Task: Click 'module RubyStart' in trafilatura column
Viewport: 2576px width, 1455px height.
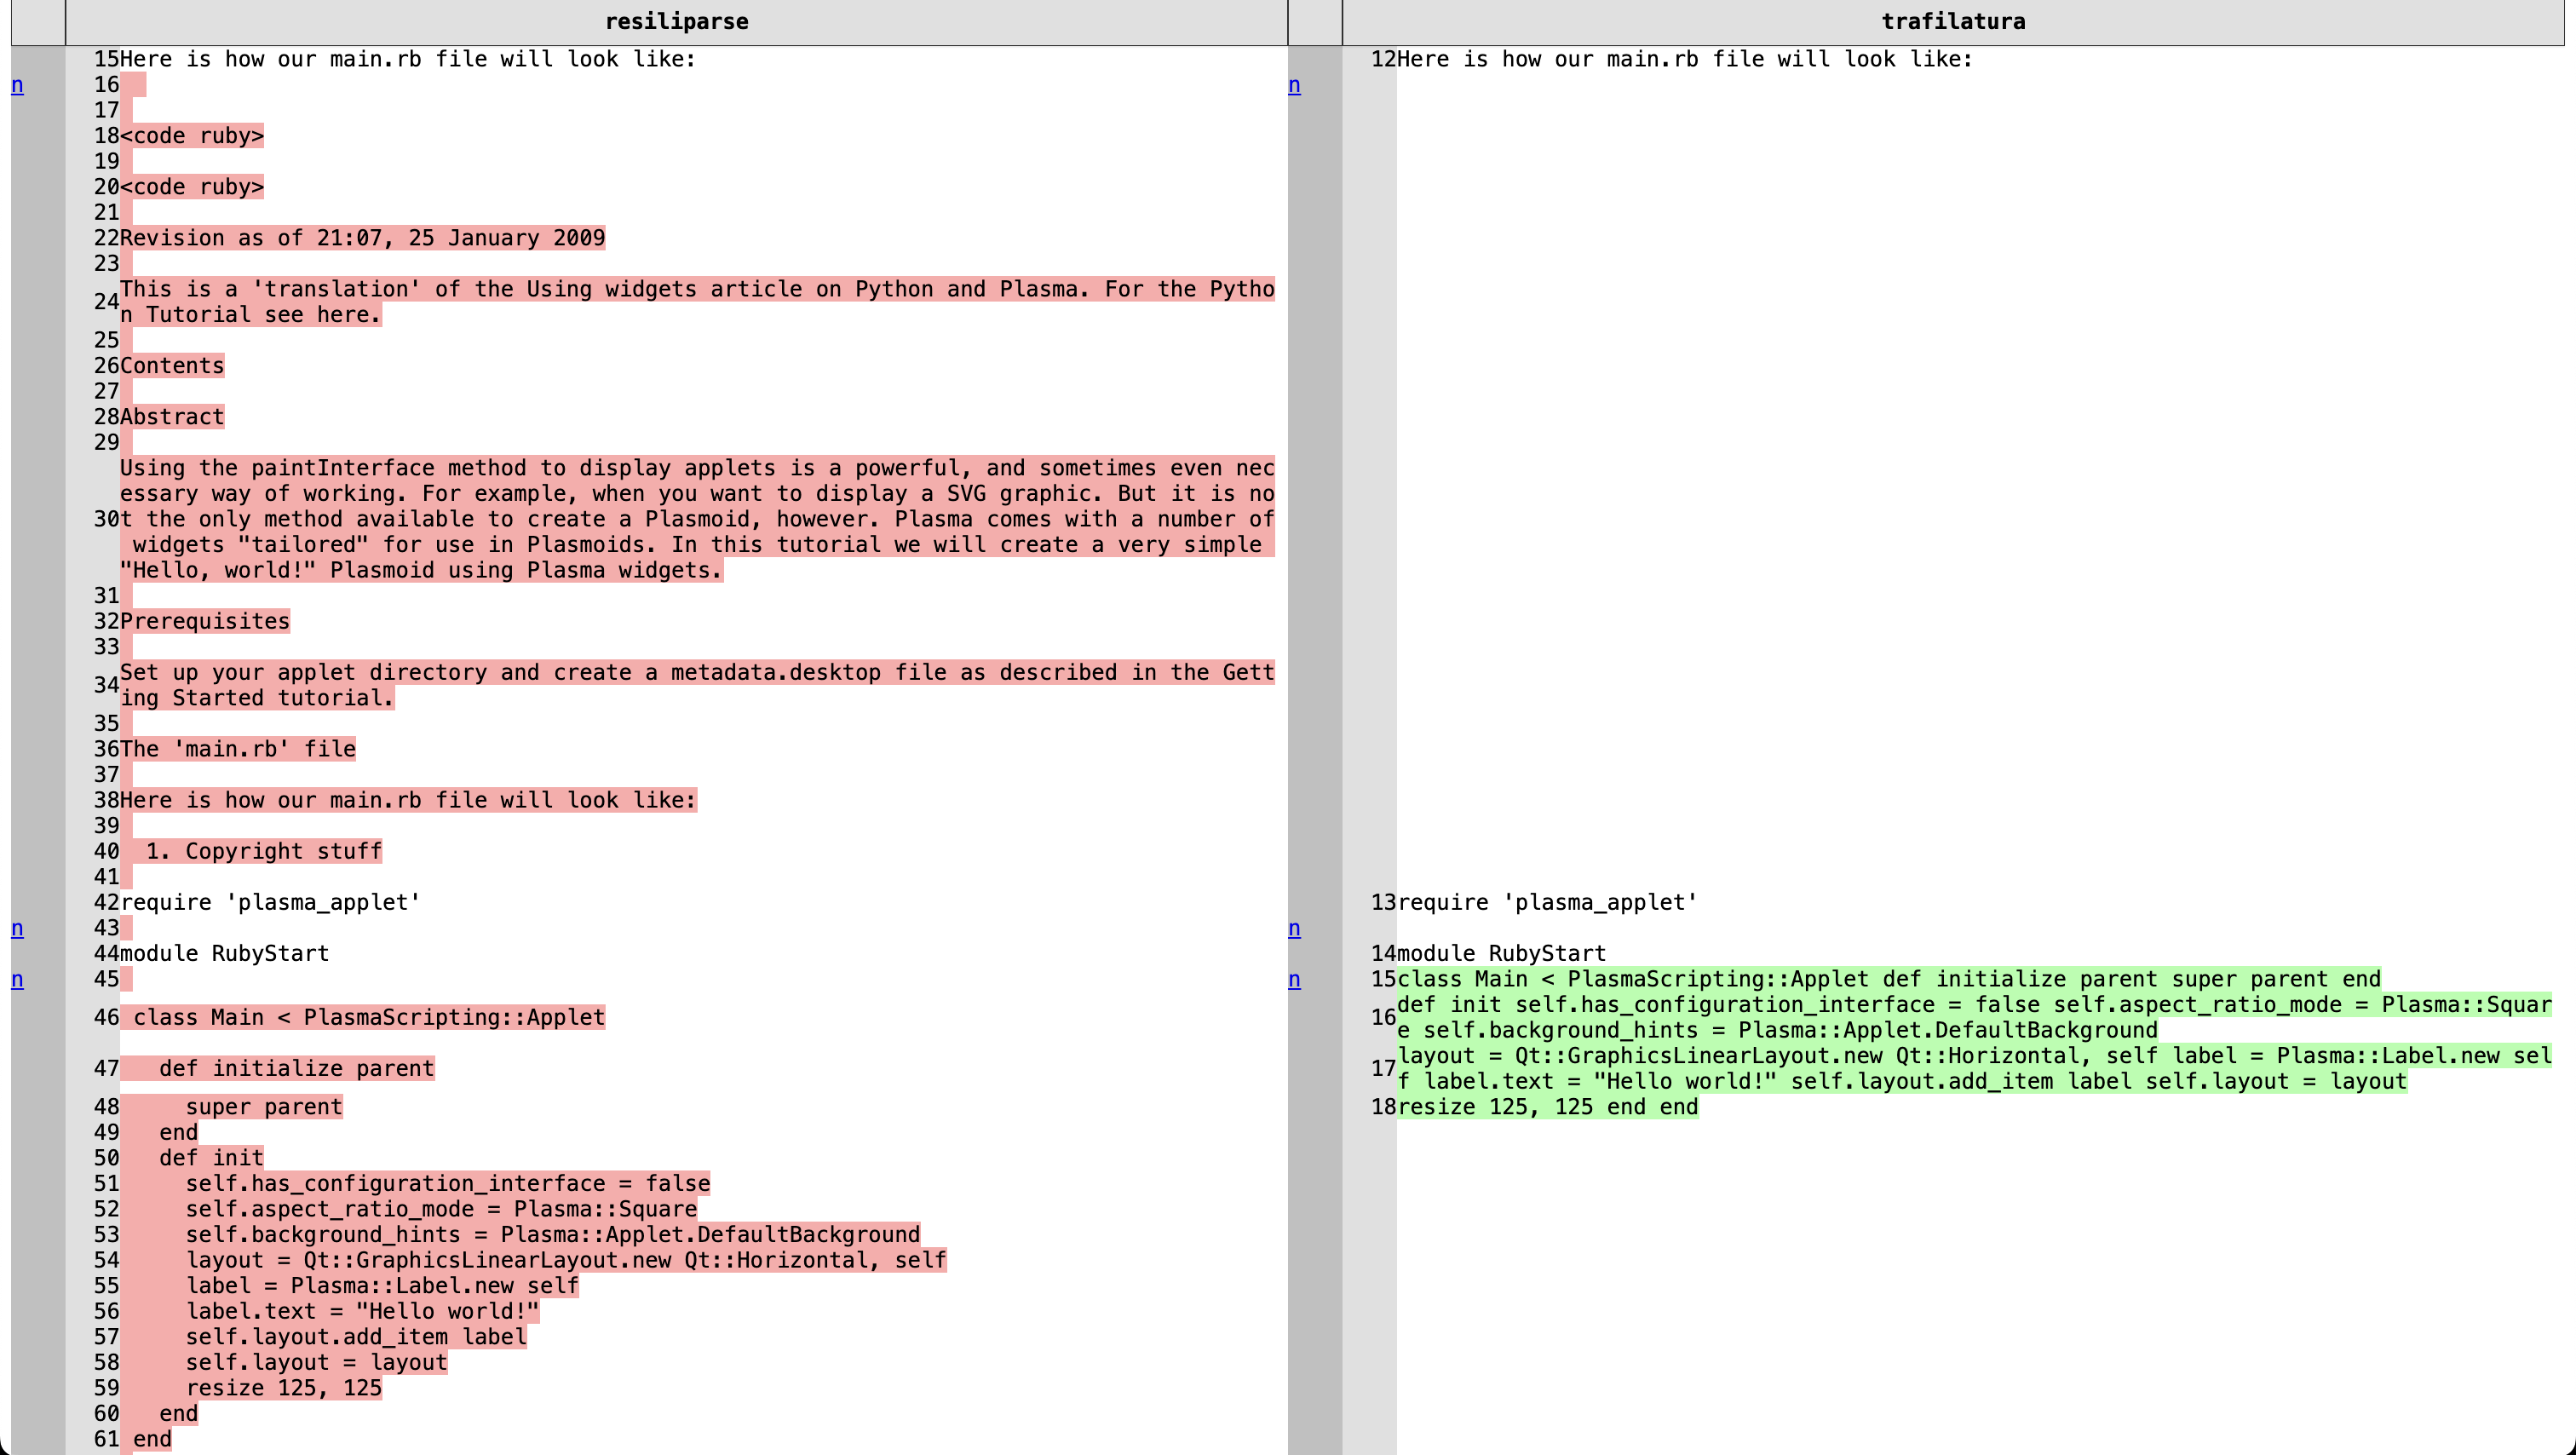Action: coord(1501,953)
